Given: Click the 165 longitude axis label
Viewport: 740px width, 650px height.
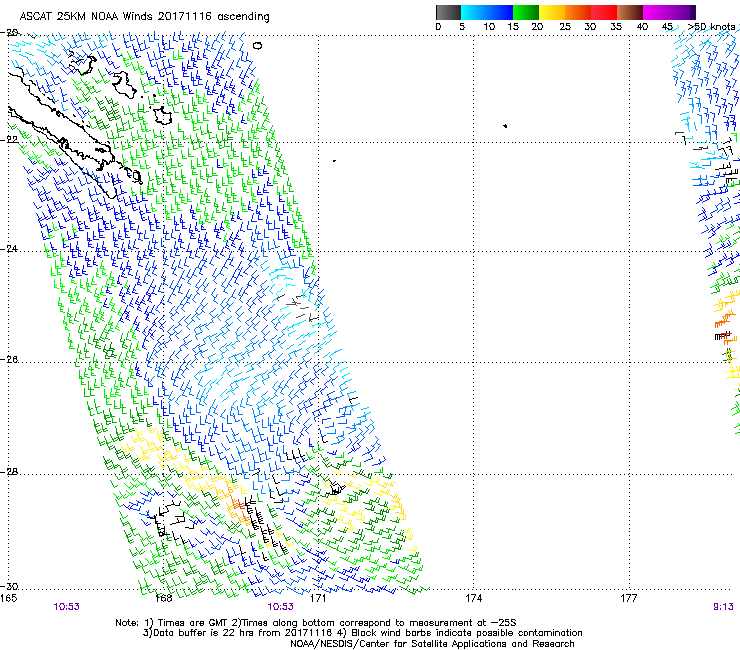Looking at the screenshot, I should [8, 598].
